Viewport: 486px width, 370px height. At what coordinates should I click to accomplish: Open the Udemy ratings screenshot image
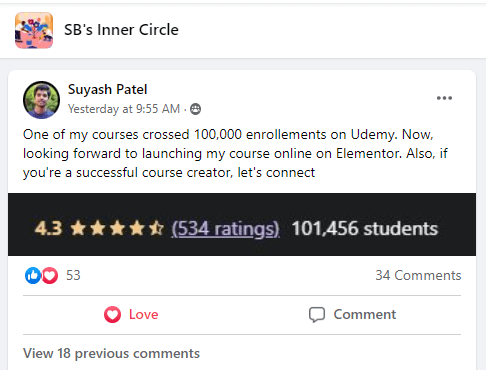pyautogui.click(x=242, y=224)
